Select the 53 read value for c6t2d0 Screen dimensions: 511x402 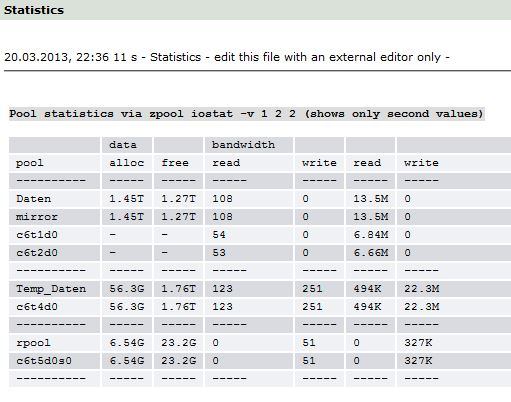tap(219, 253)
